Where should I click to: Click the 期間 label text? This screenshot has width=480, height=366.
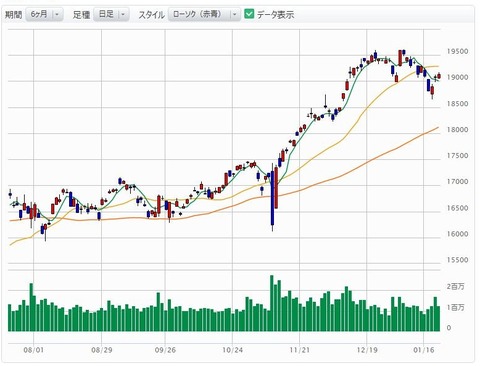14,15
